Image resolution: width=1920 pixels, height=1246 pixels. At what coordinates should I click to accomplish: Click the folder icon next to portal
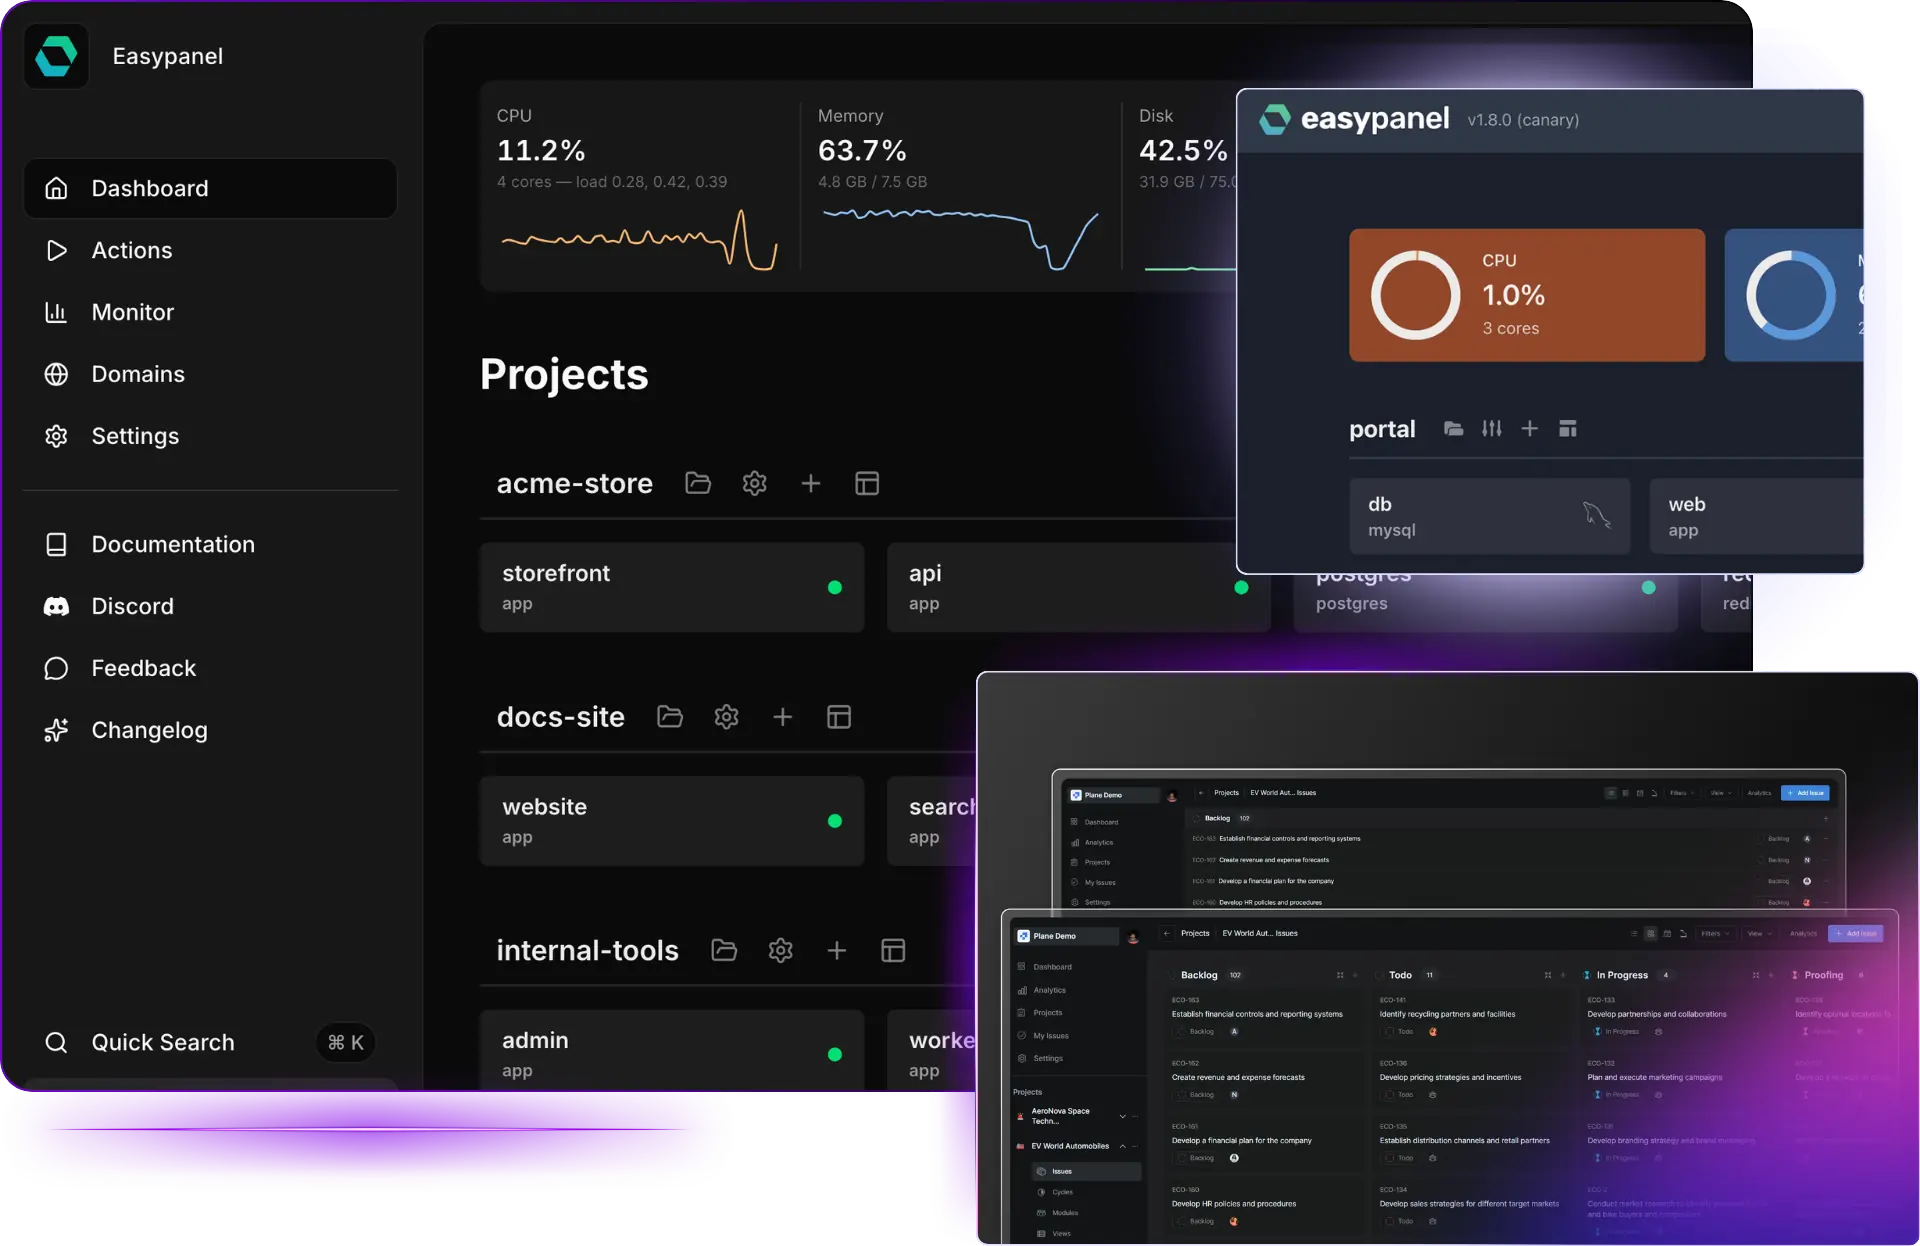(1454, 429)
